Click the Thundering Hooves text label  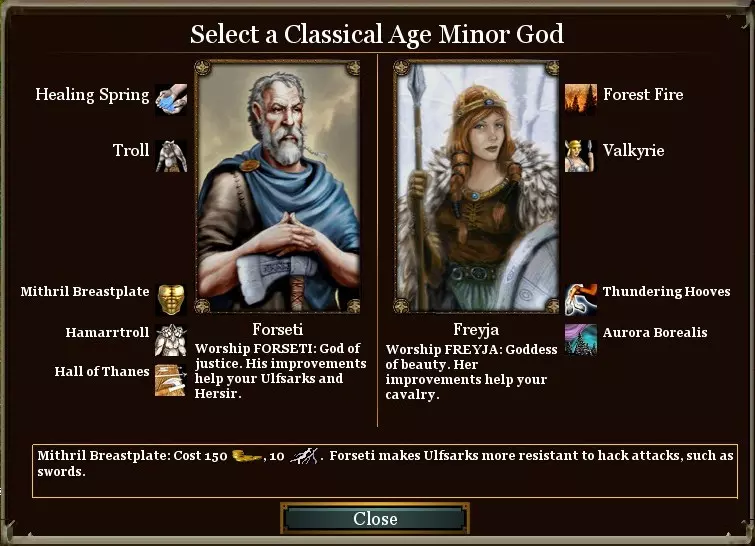[666, 291]
